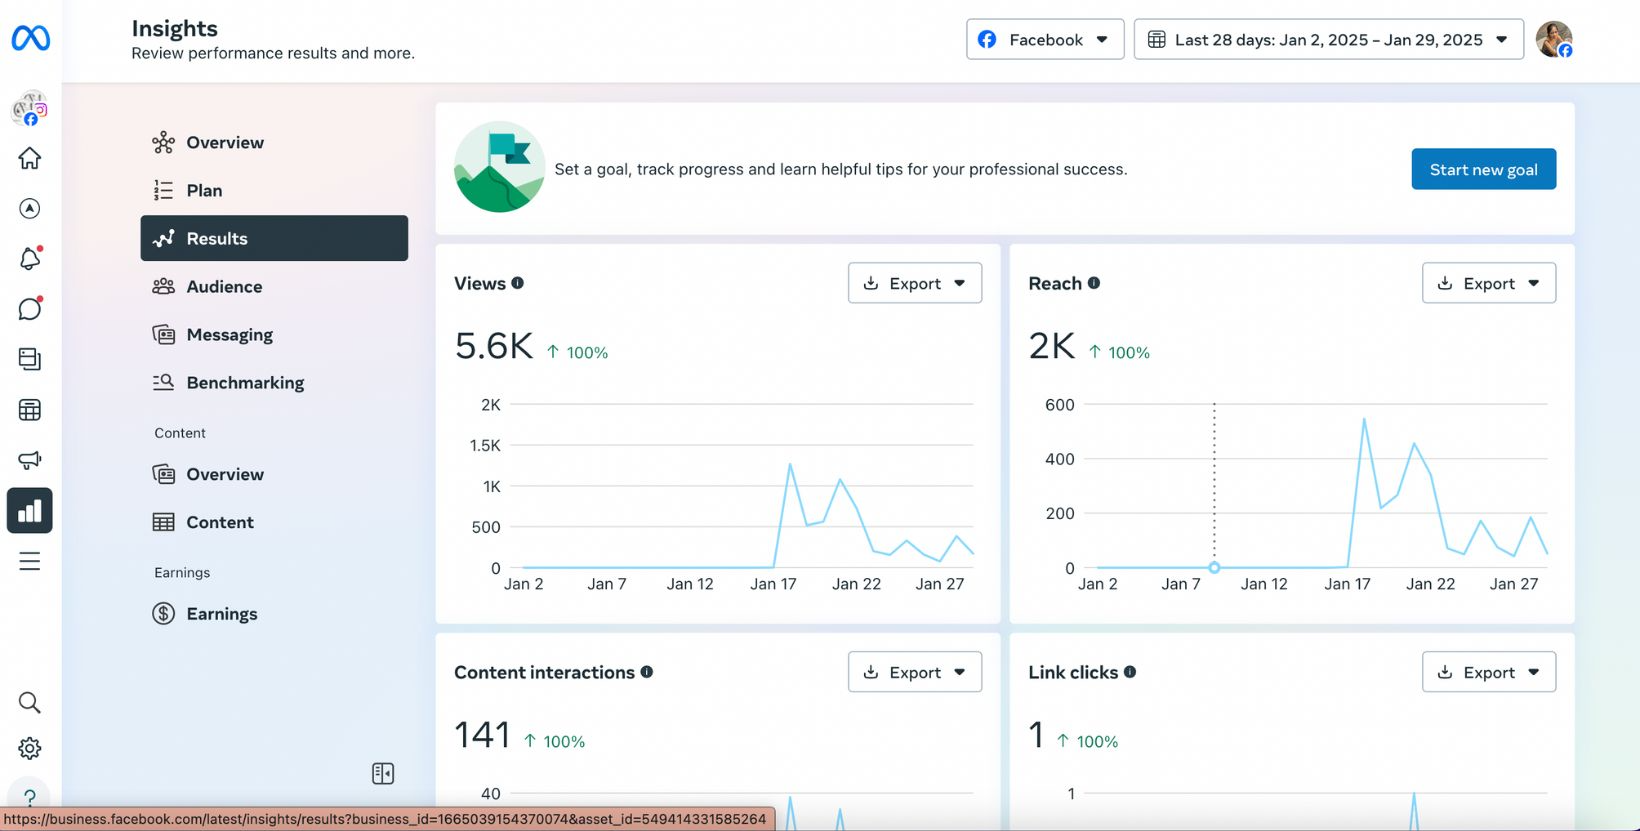Open Notifications bell icon
Image resolution: width=1640 pixels, height=831 pixels.
point(30,259)
